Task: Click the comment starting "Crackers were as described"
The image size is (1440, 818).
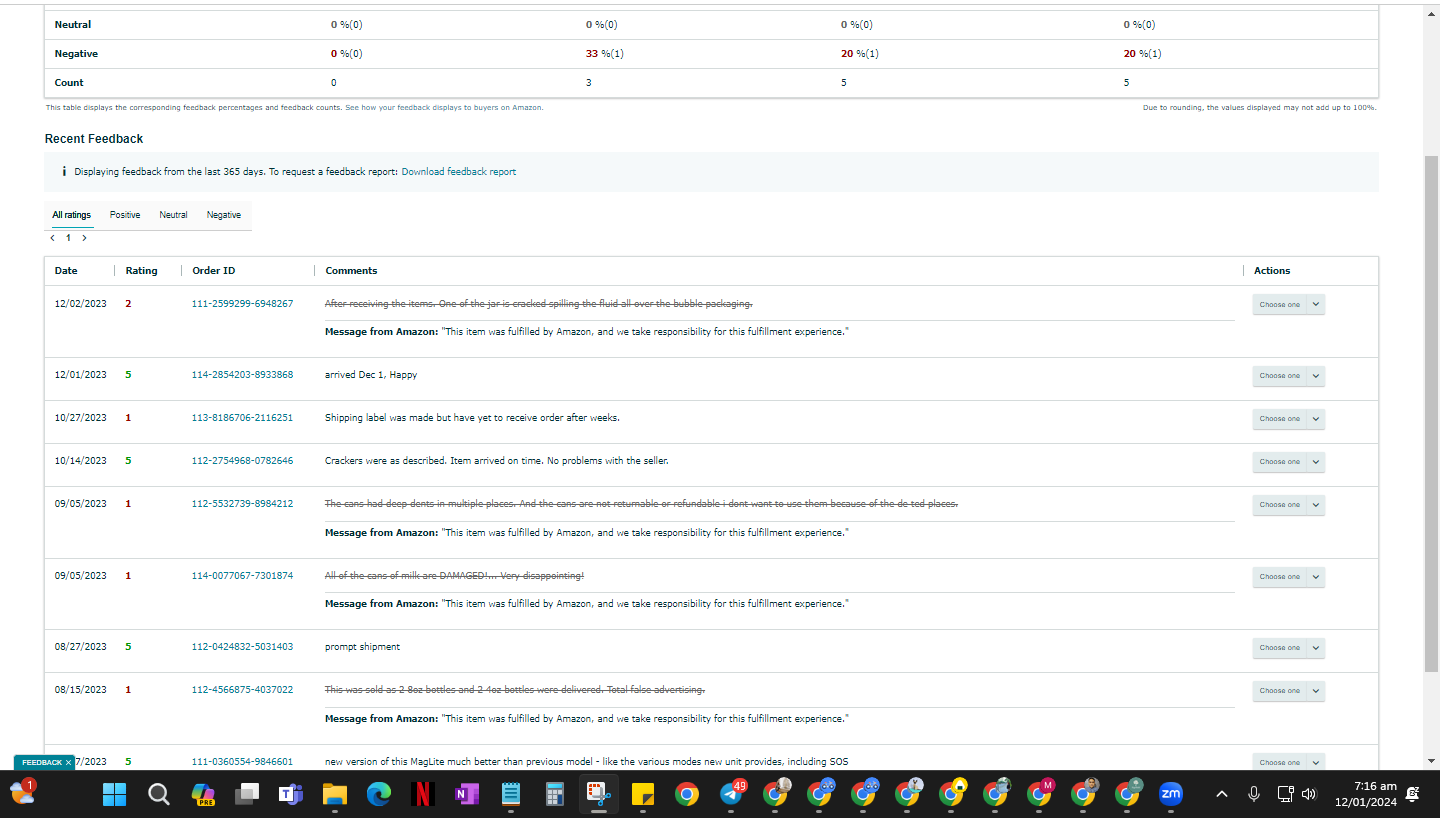Action: 496,461
